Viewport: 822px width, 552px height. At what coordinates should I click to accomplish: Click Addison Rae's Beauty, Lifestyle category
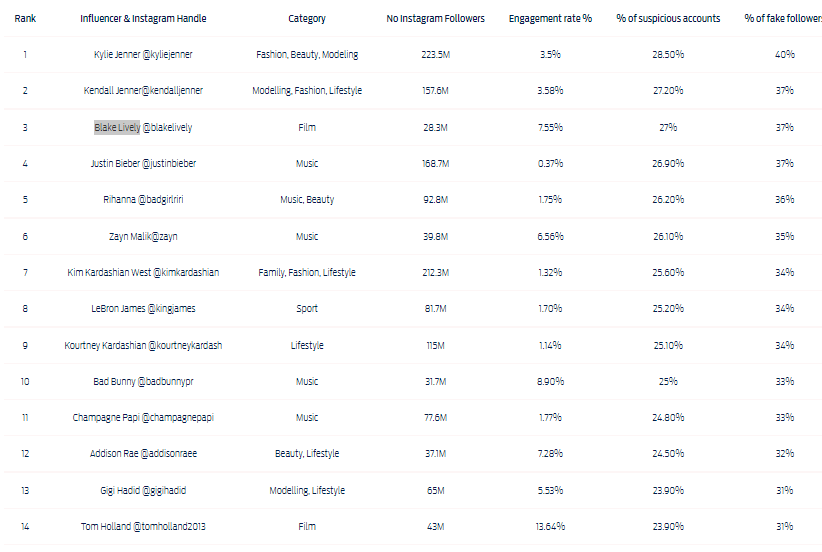tap(307, 454)
